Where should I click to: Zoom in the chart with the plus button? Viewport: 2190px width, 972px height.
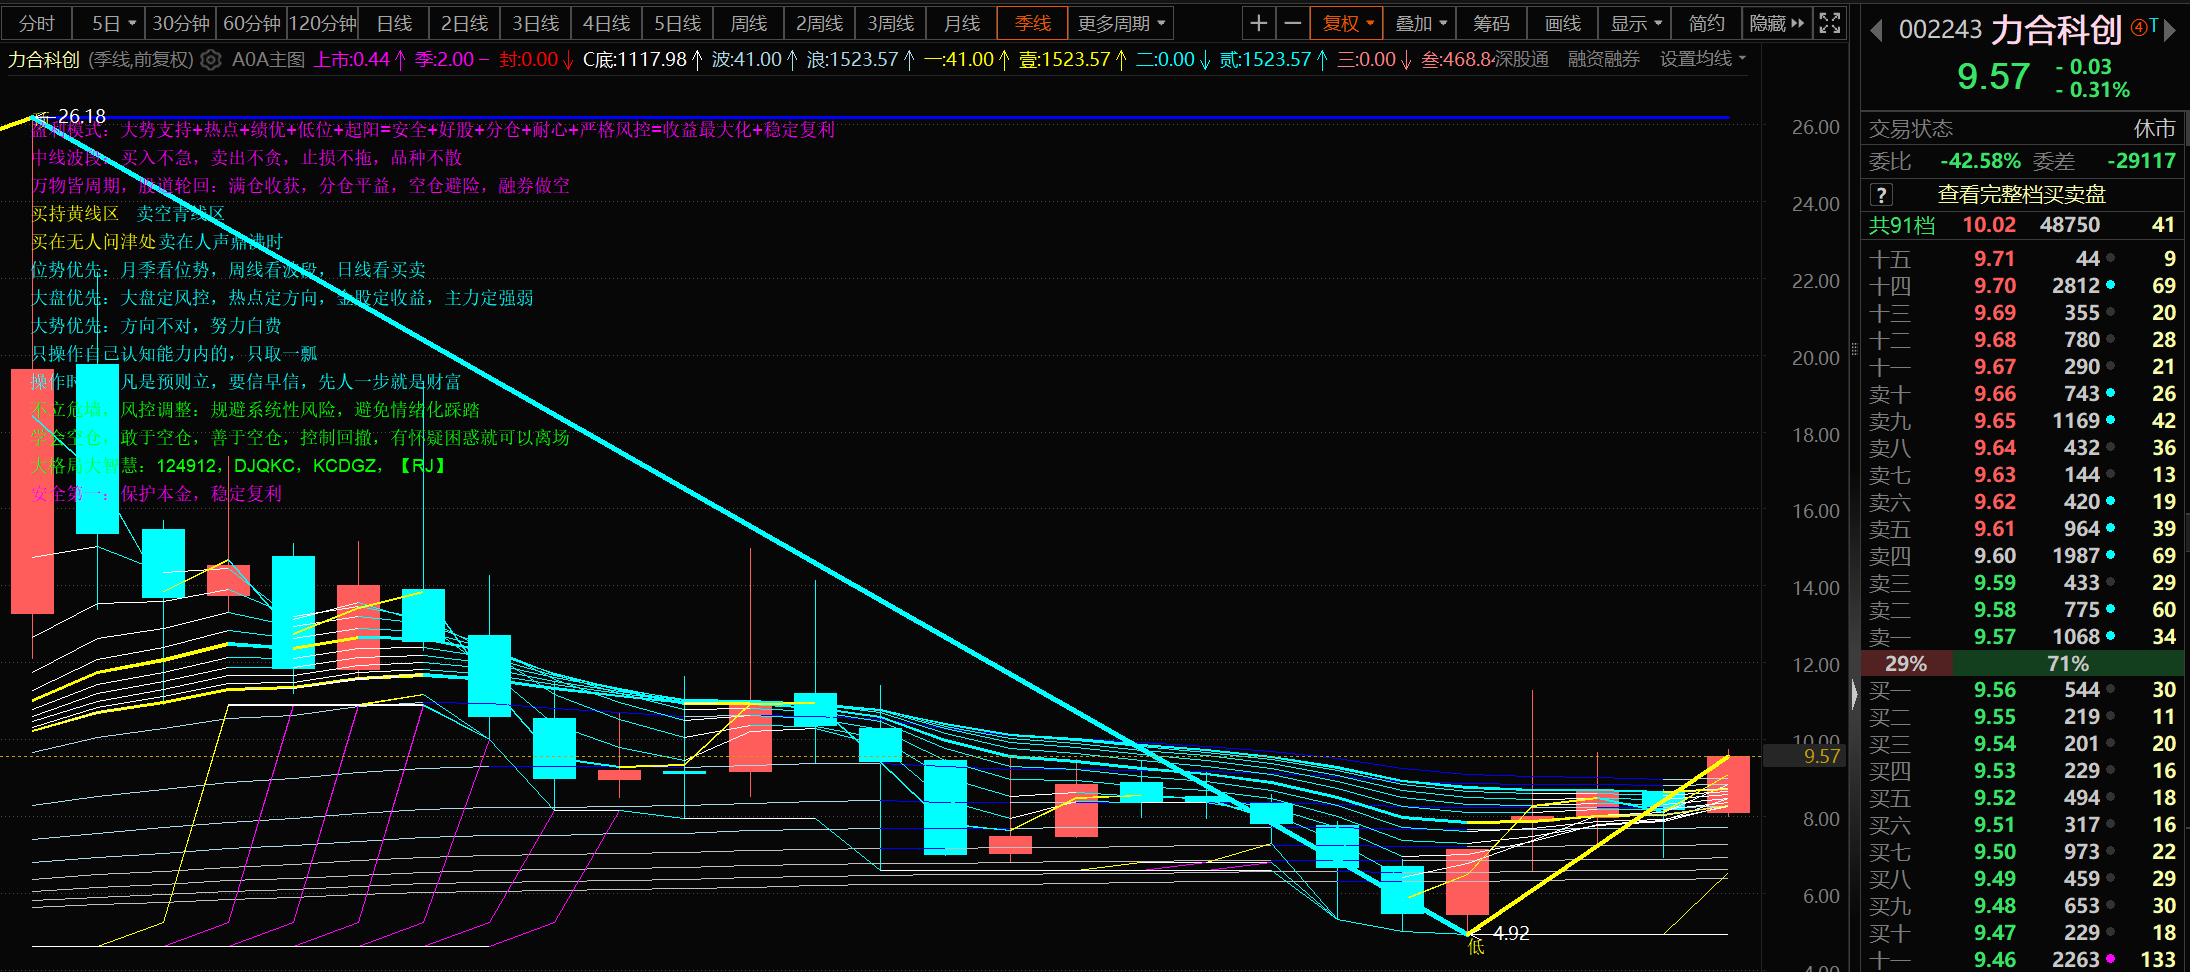click(1258, 23)
